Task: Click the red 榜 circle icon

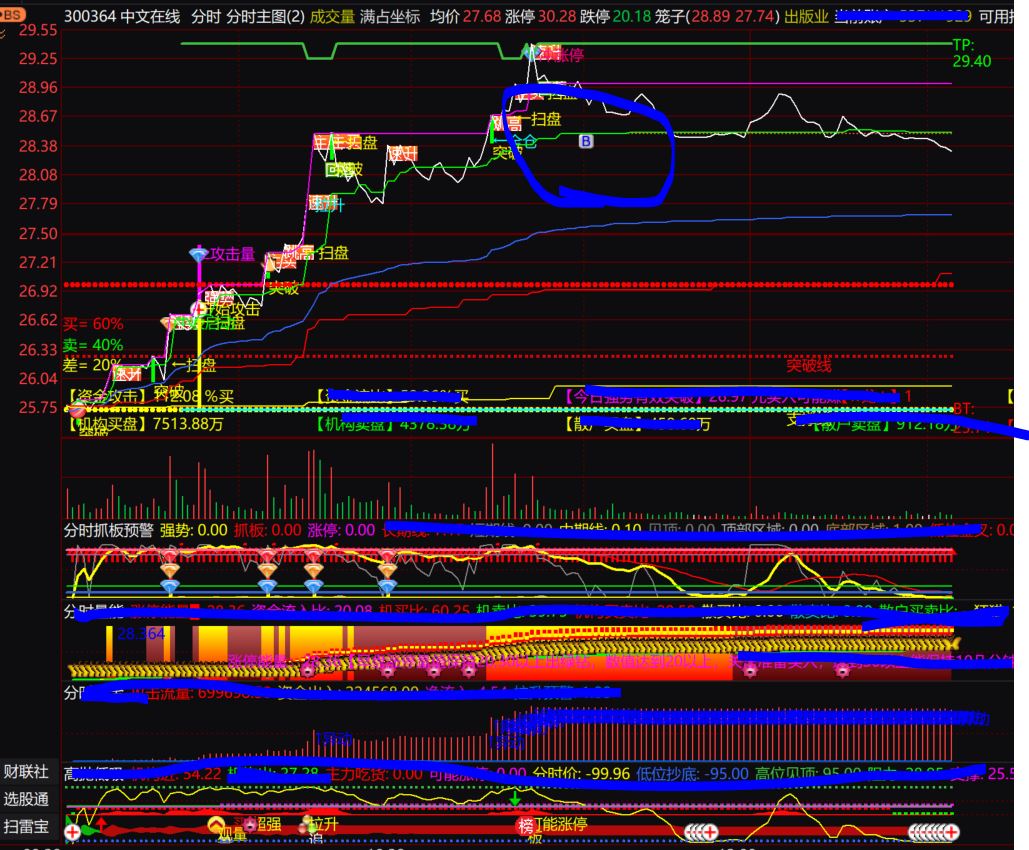Action: (x=526, y=826)
